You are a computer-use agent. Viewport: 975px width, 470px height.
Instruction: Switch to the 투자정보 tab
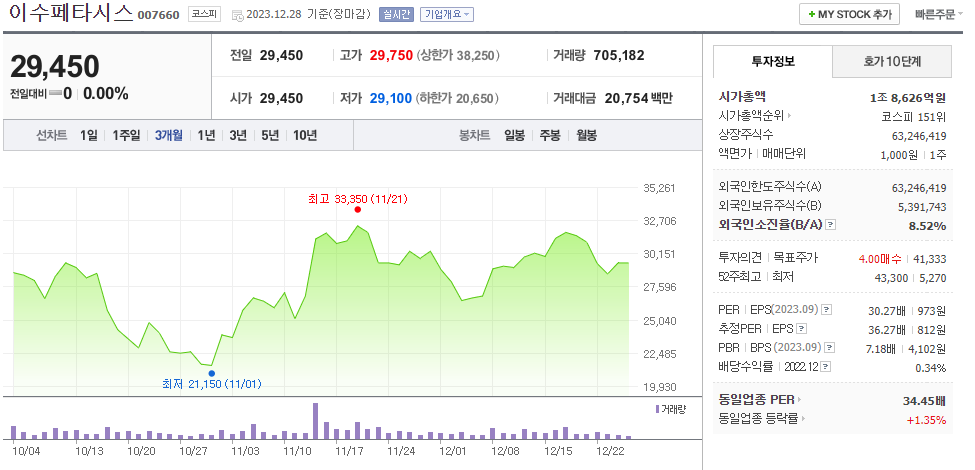coord(773,62)
